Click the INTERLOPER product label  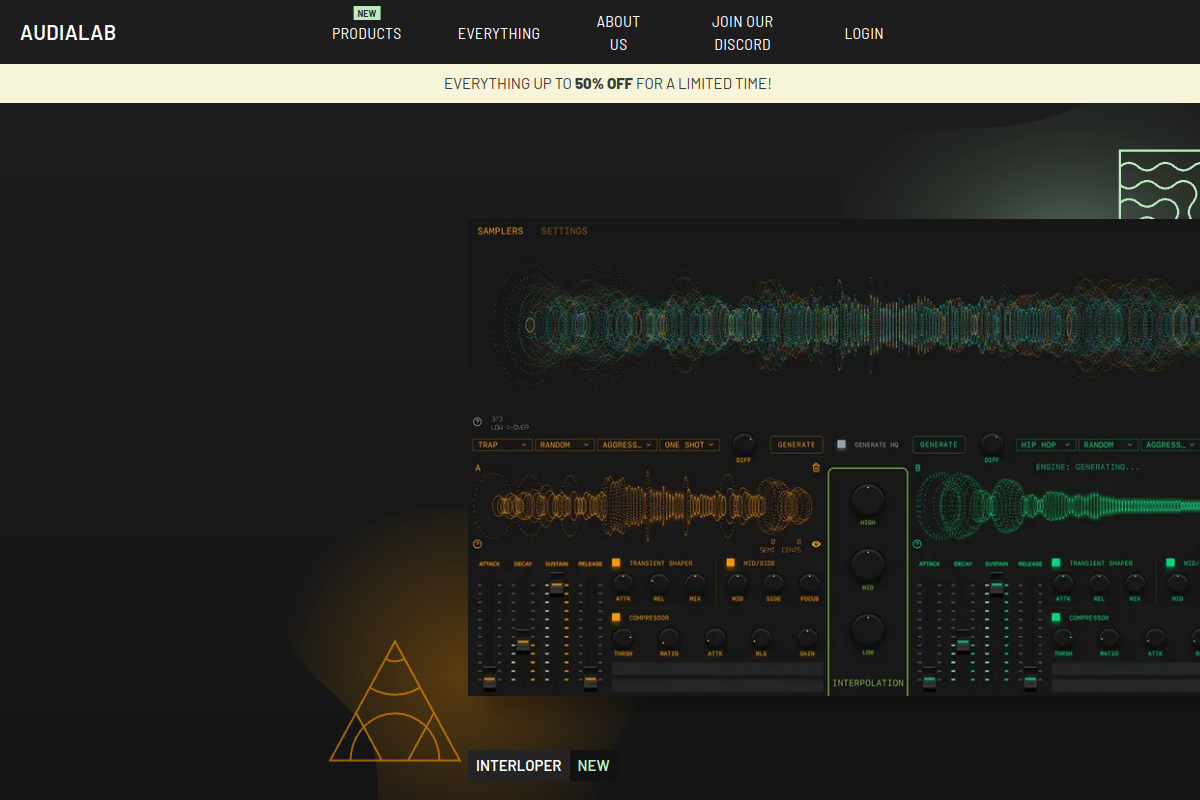519,766
